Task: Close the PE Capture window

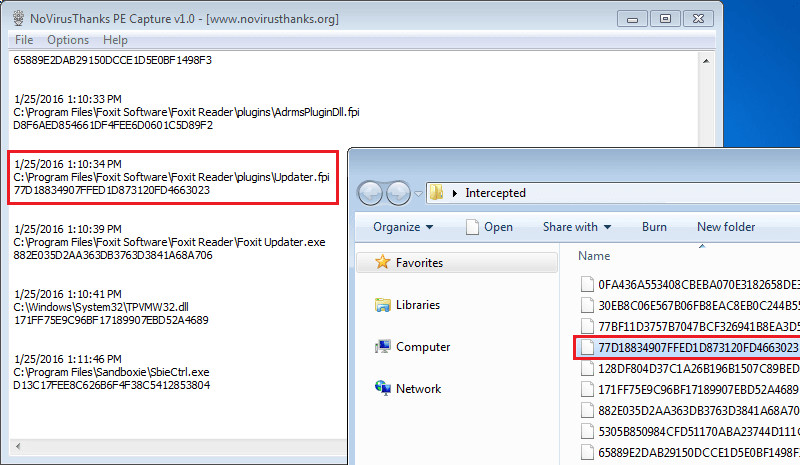Action: tap(698, 19)
